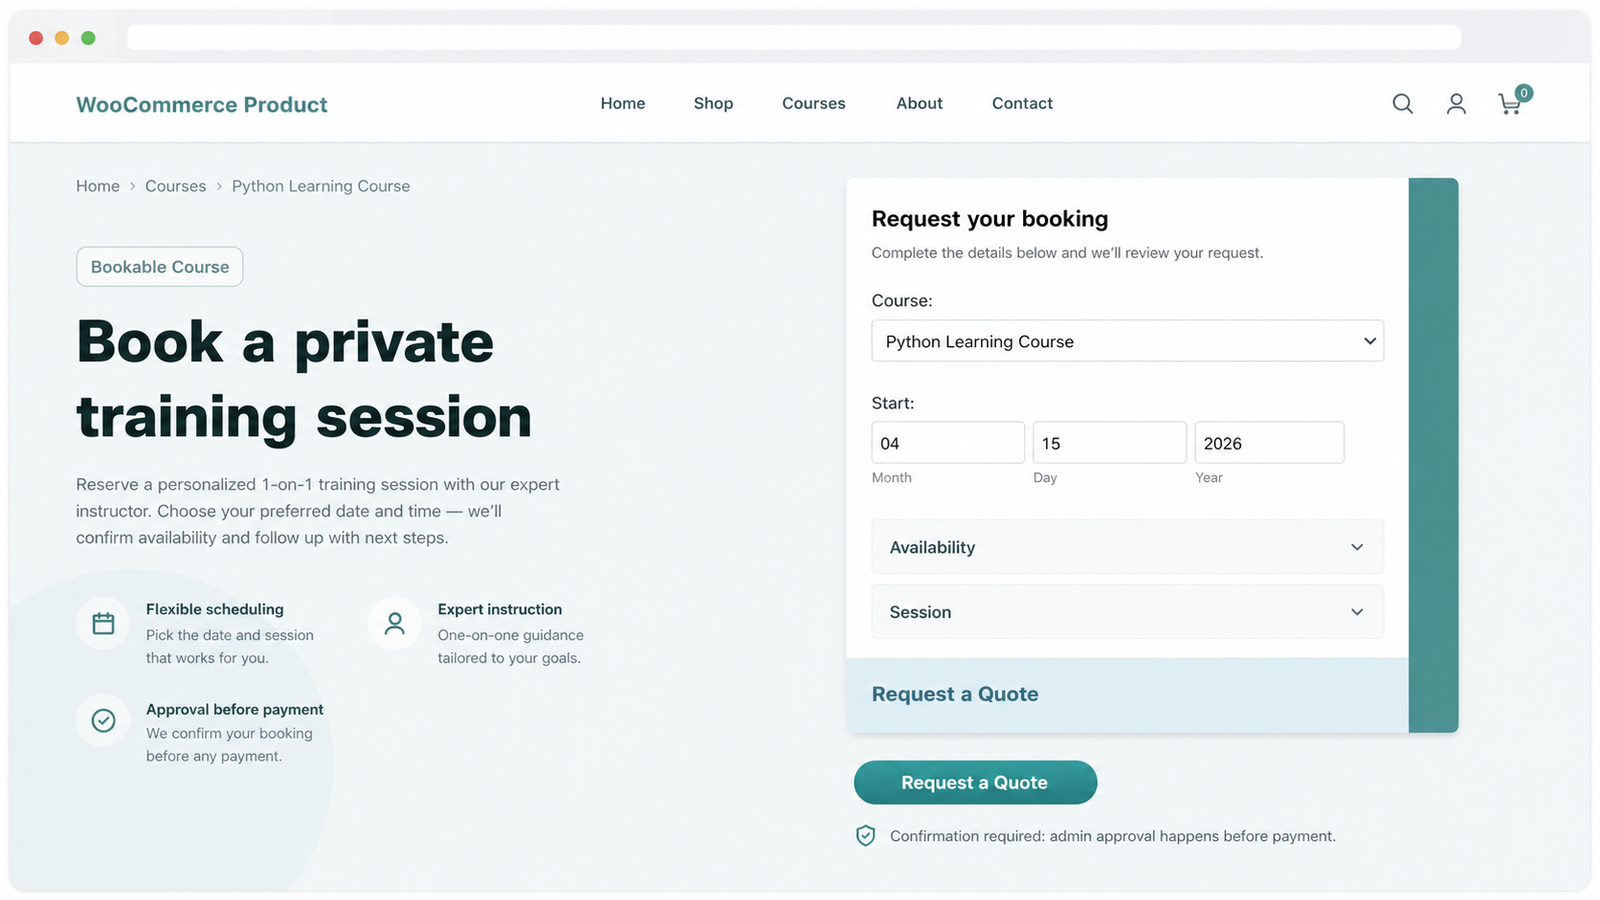The image size is (1600, 900).
Task: Expand the Session section
Action: [1128, 612]
